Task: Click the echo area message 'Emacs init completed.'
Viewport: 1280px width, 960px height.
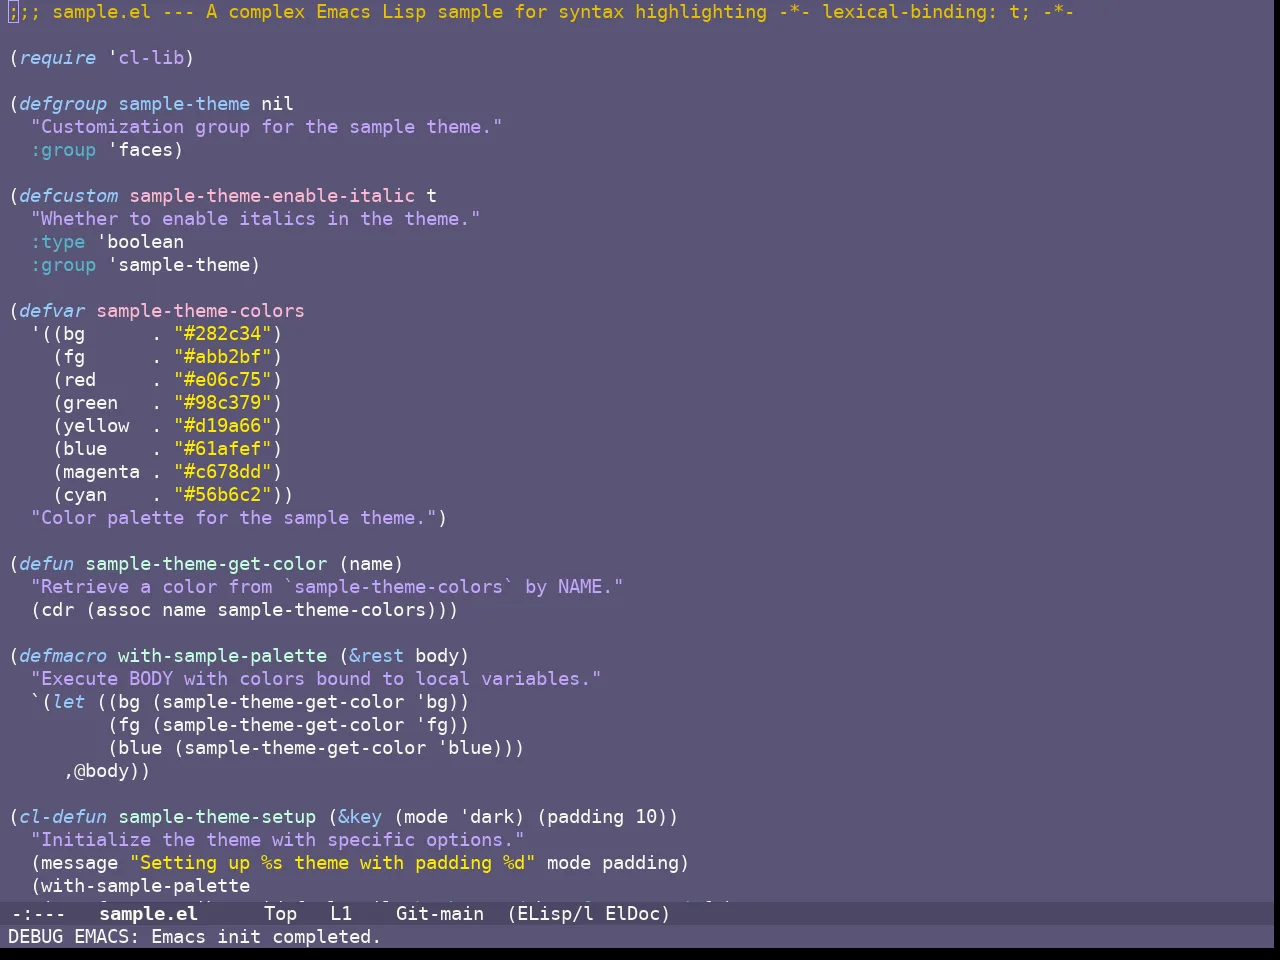Action: tap(266, 937)
